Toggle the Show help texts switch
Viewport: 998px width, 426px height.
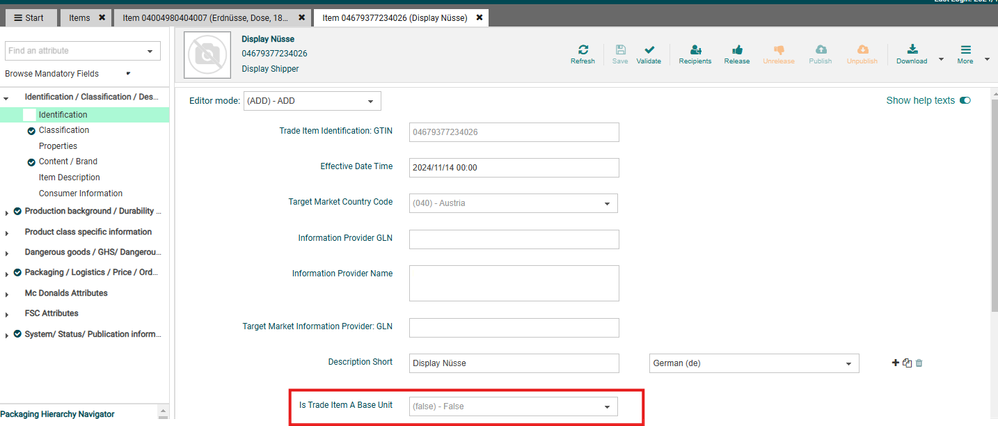[966, 101]
